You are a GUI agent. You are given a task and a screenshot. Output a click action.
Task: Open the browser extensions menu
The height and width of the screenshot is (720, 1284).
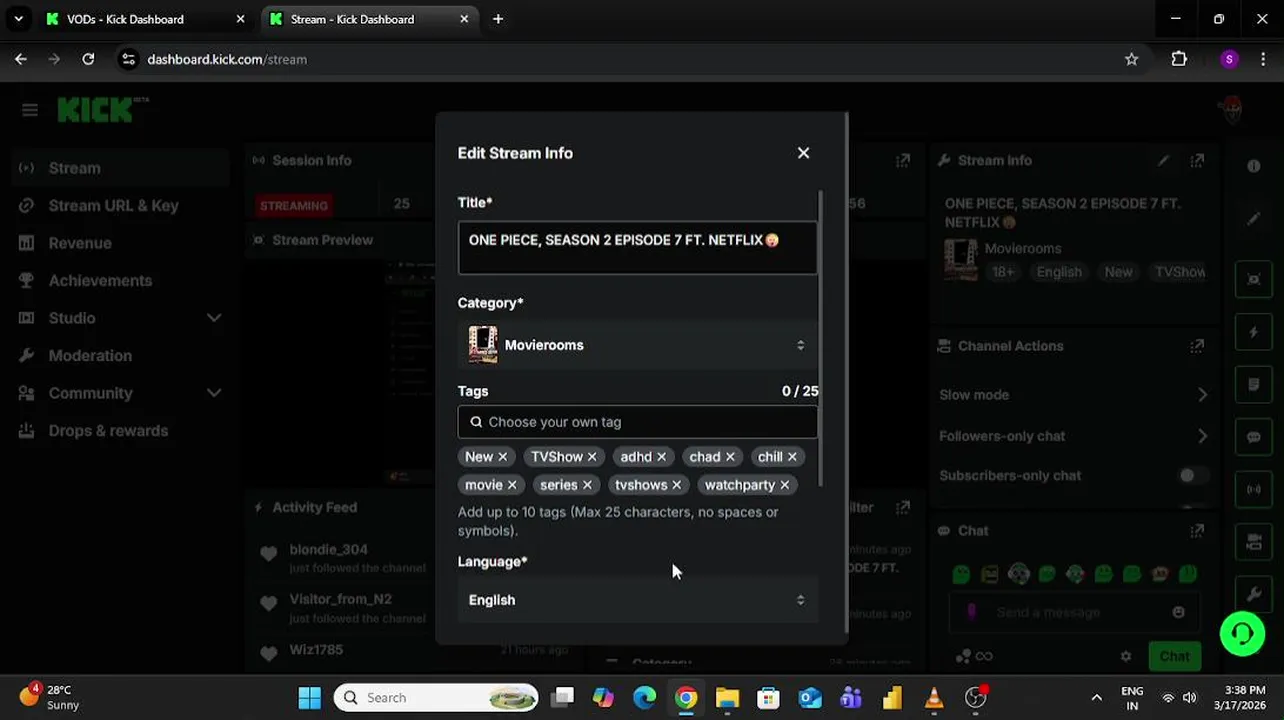coord(1179,59)
